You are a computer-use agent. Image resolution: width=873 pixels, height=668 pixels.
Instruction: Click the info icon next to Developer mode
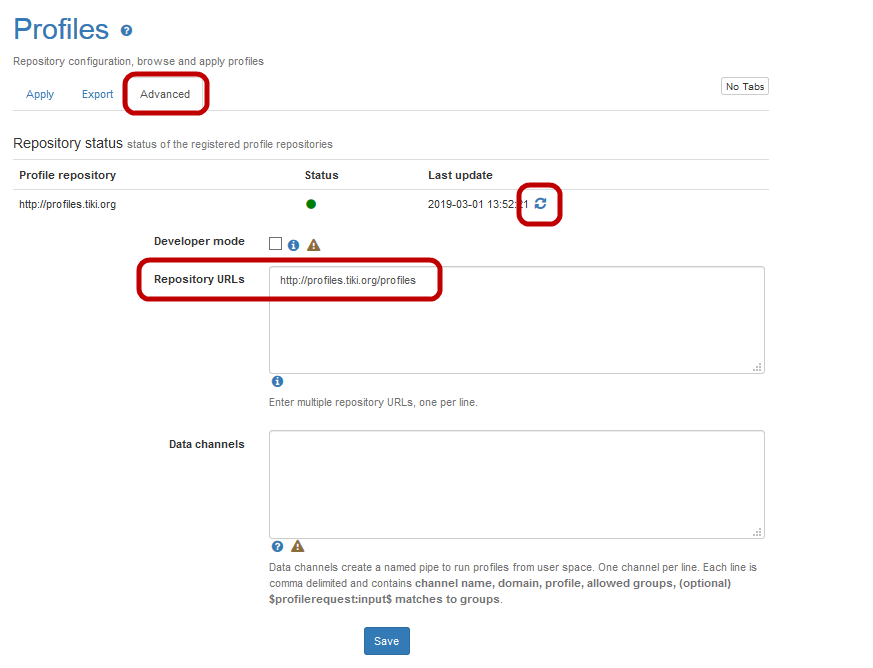pyautogui.click(x=294, y=244)
